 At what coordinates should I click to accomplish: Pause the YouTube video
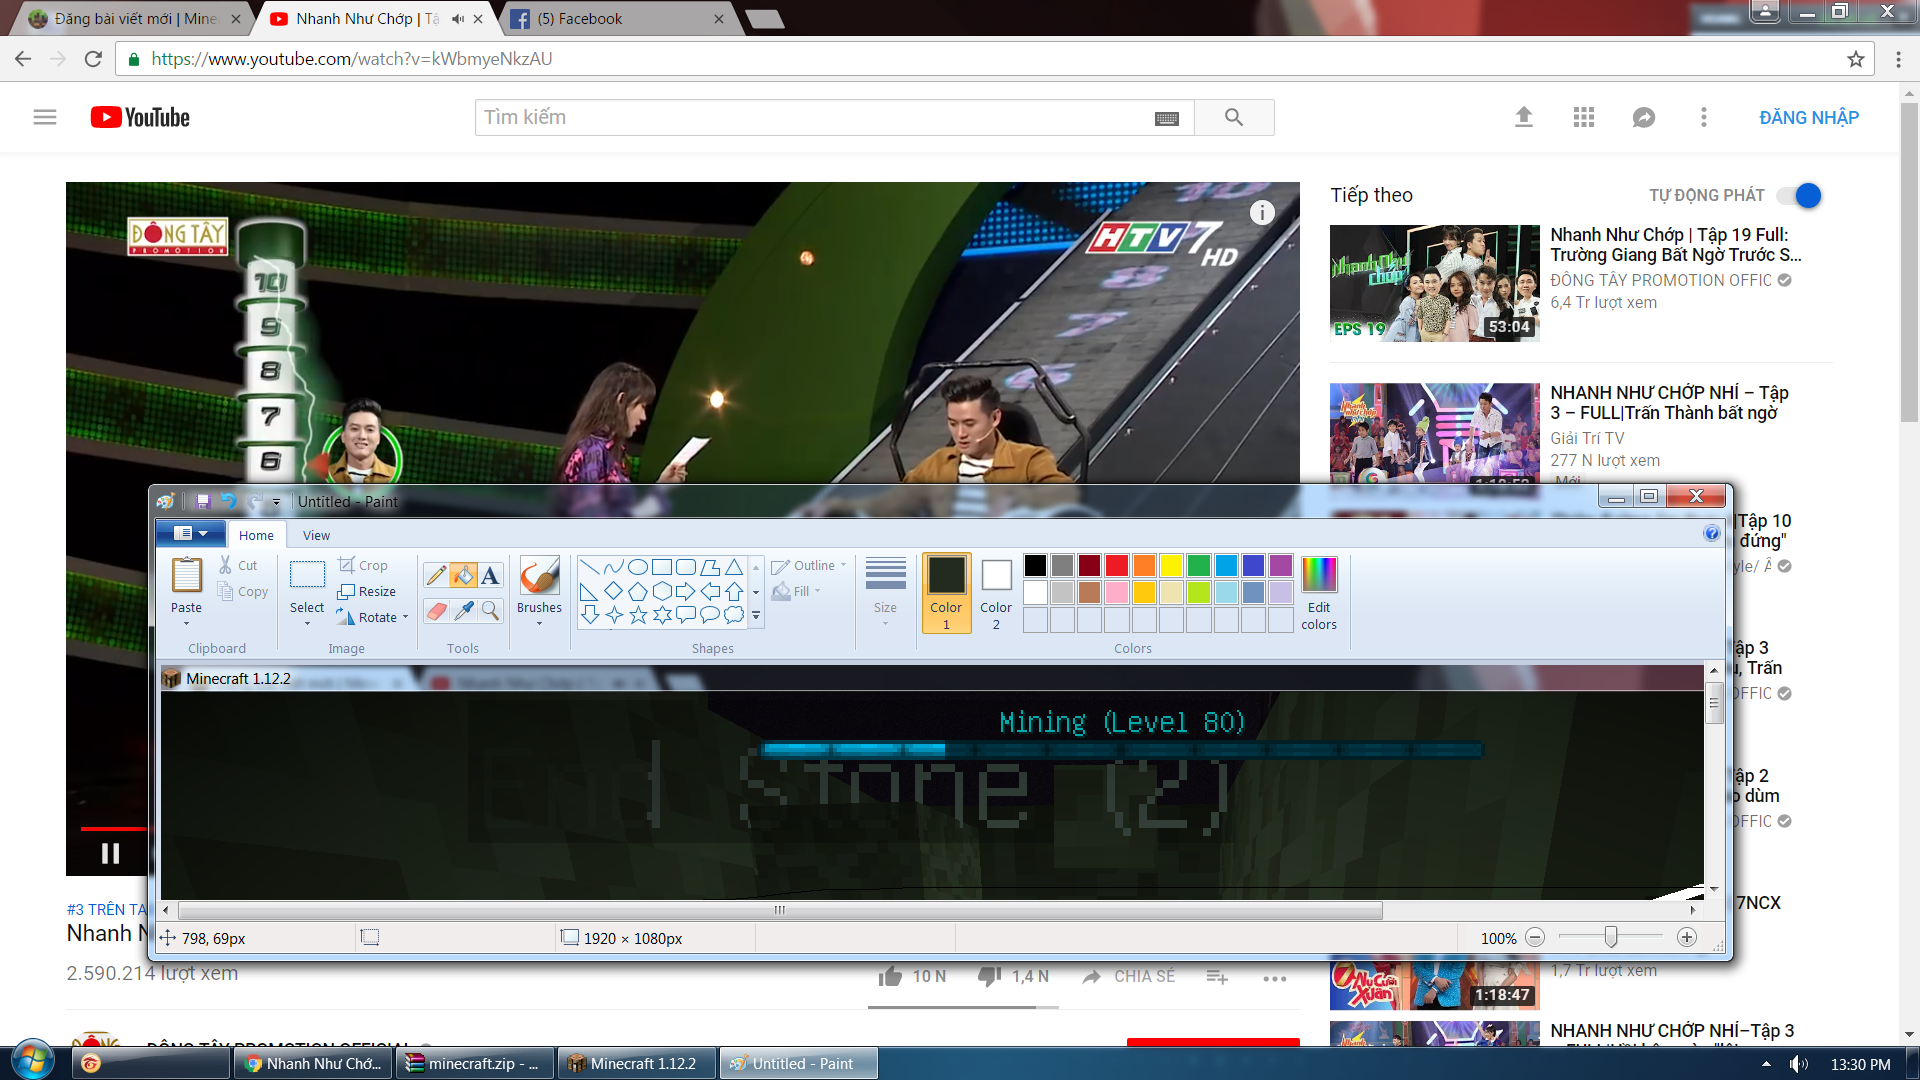coord(110,853)
